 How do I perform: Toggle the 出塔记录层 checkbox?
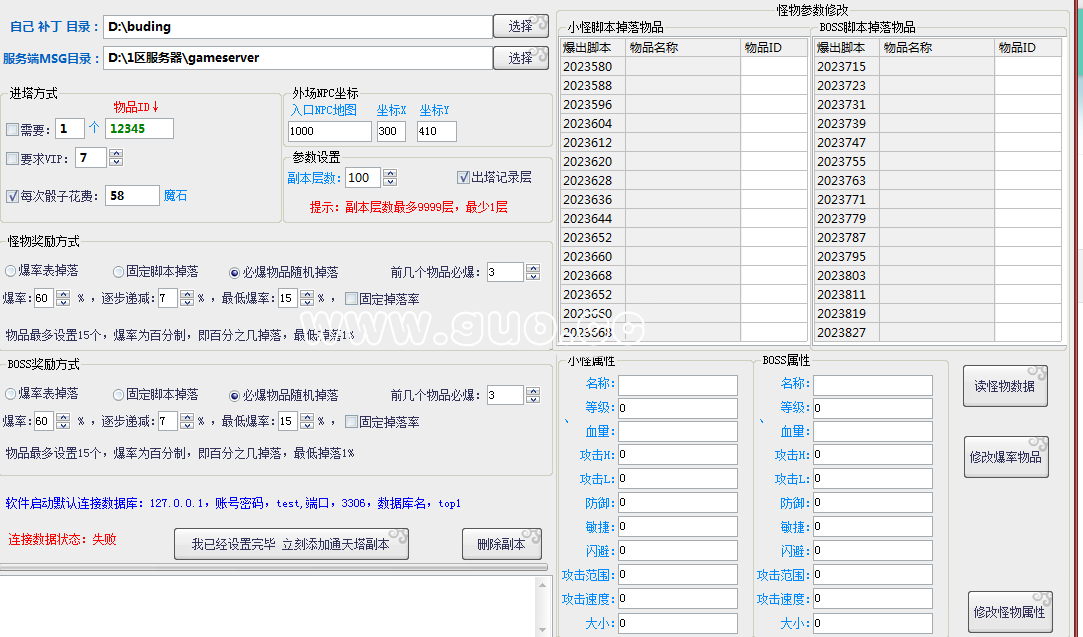pos(463,177)
